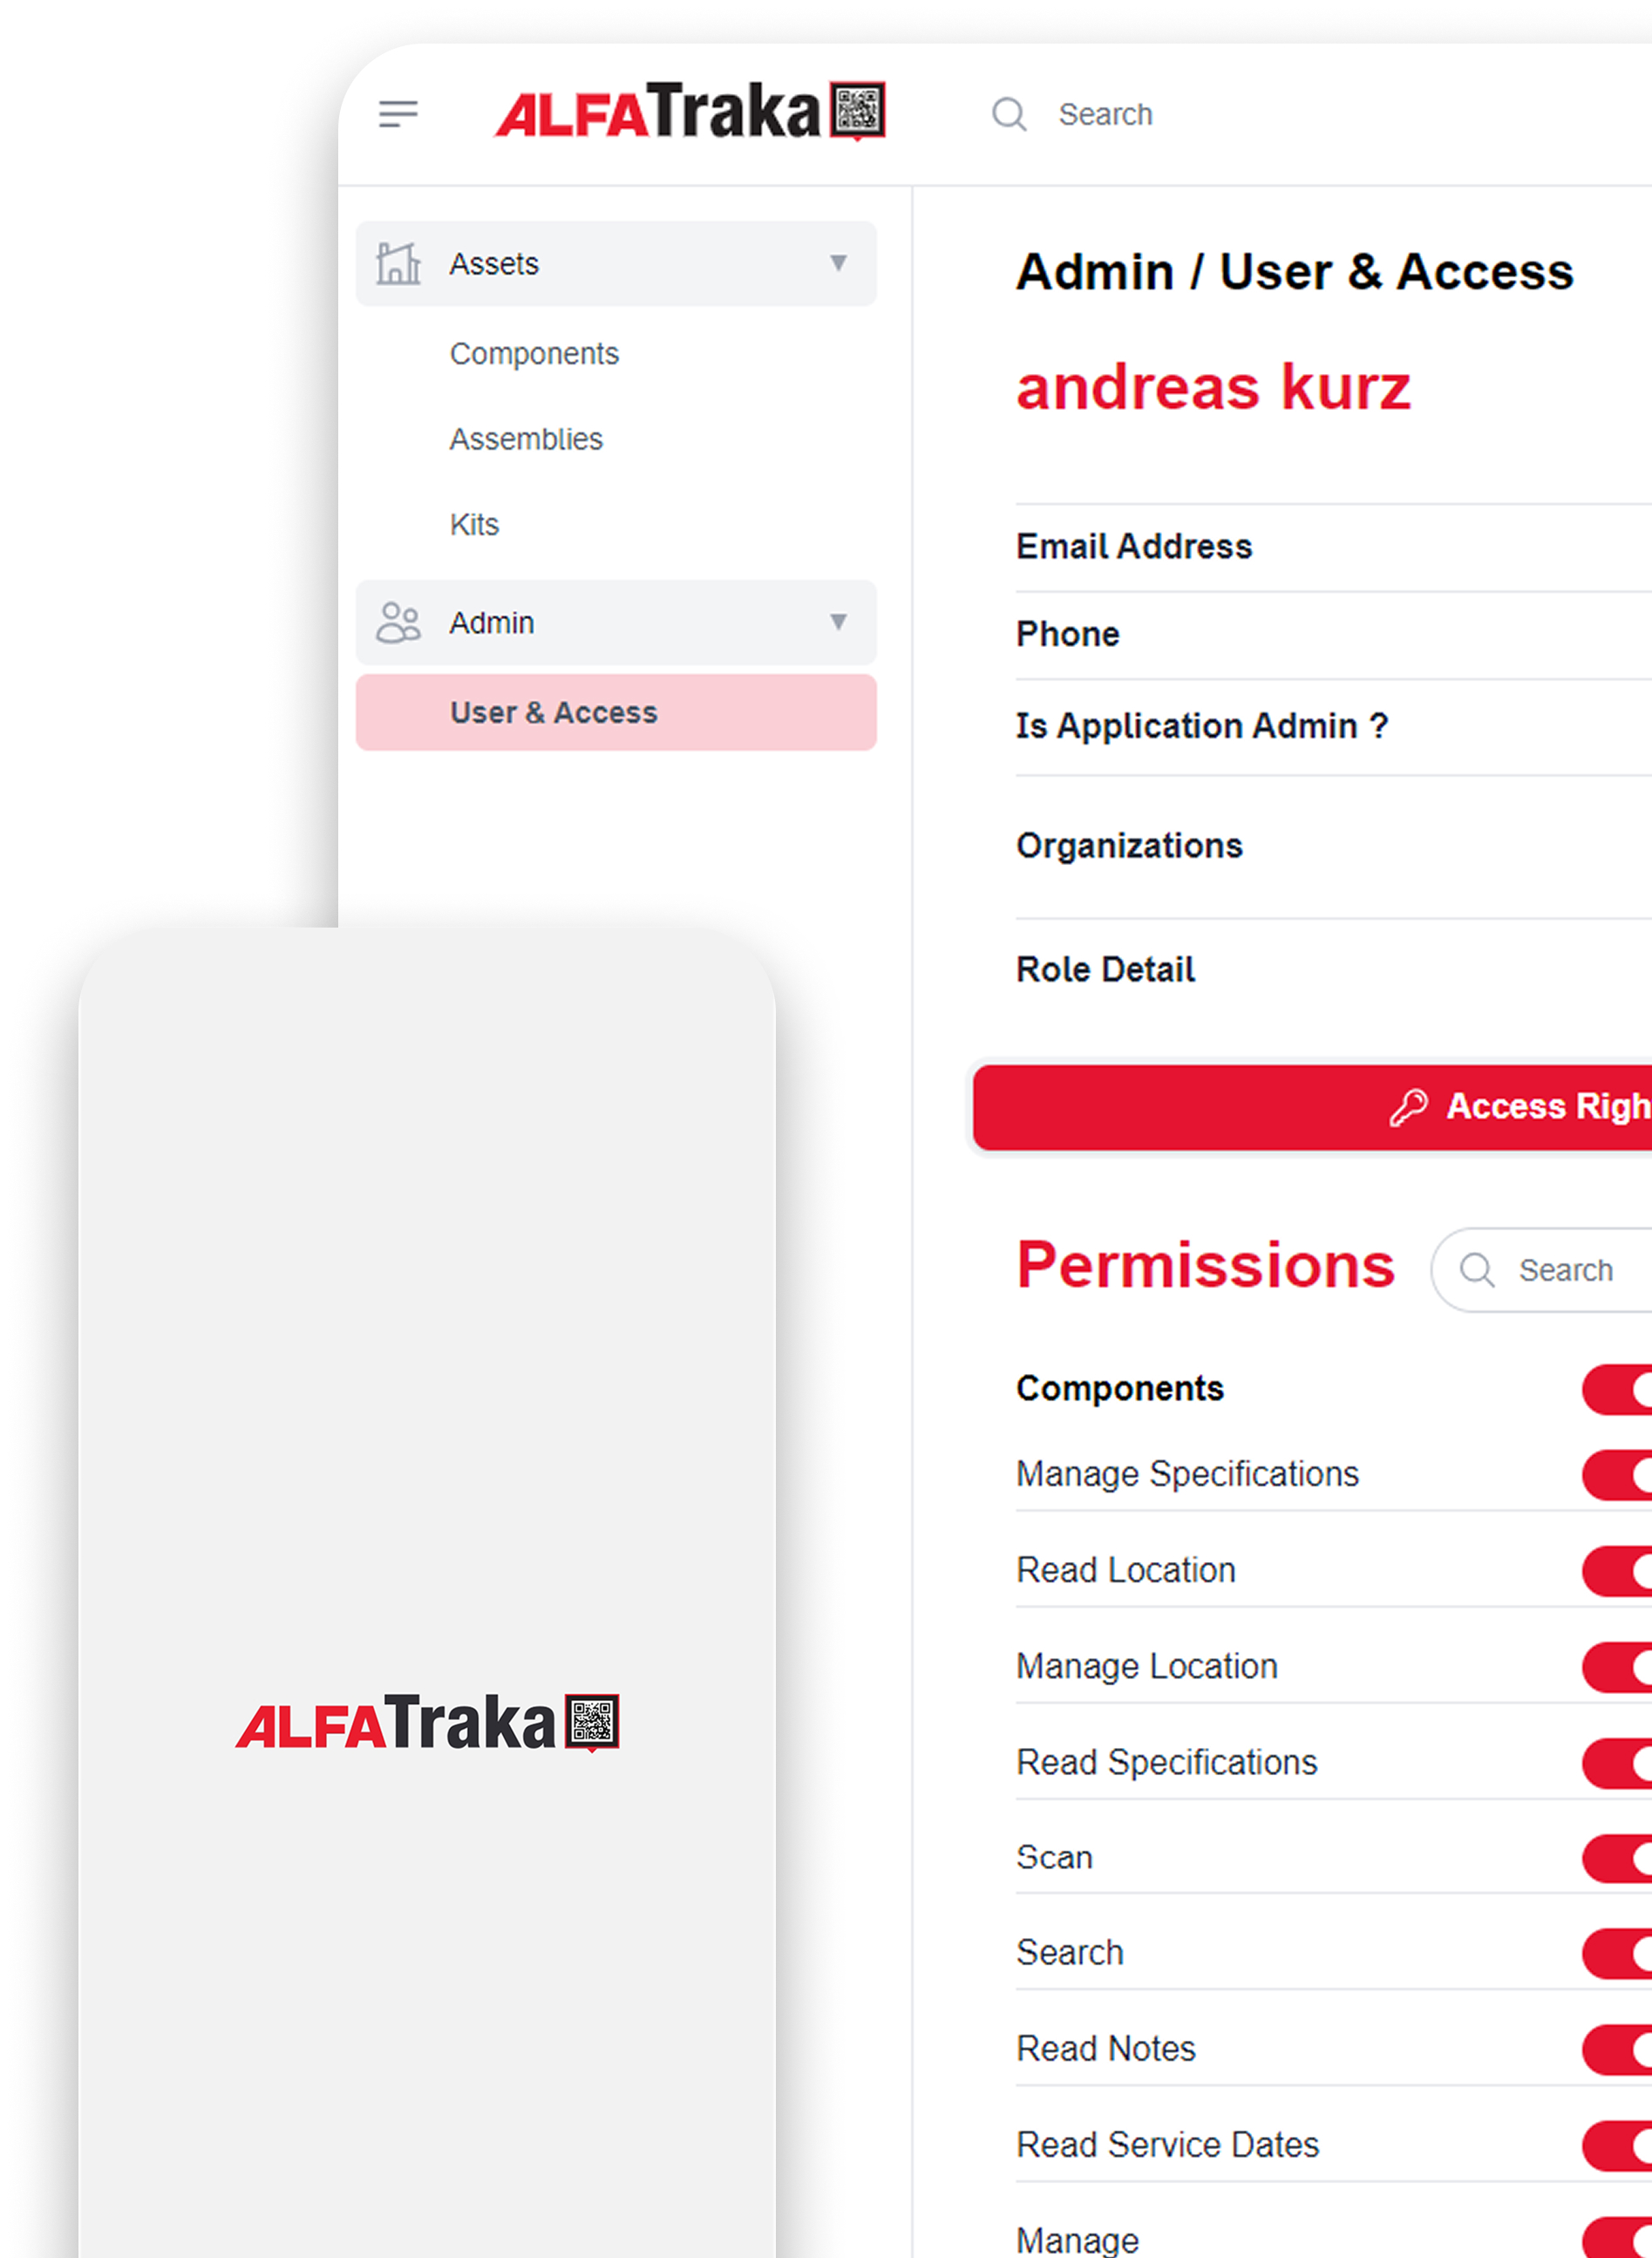1652x2258 pixels.
Task: Open the Components menu item
Action: [534, 353]
